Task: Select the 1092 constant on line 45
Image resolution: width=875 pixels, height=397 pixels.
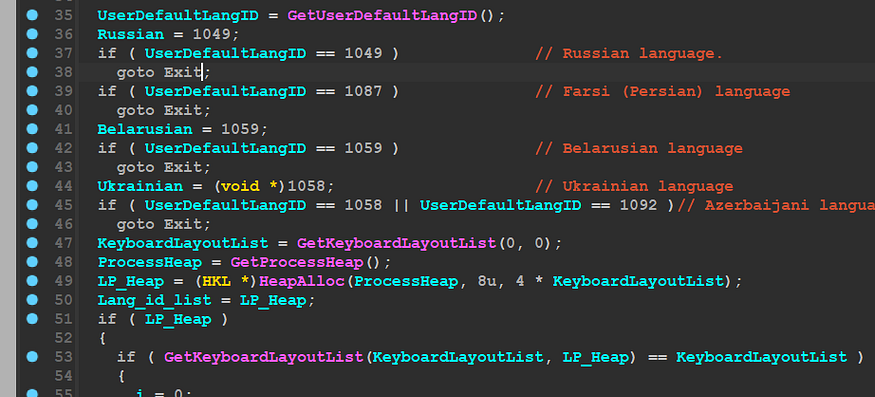Action: pos(638,205)
